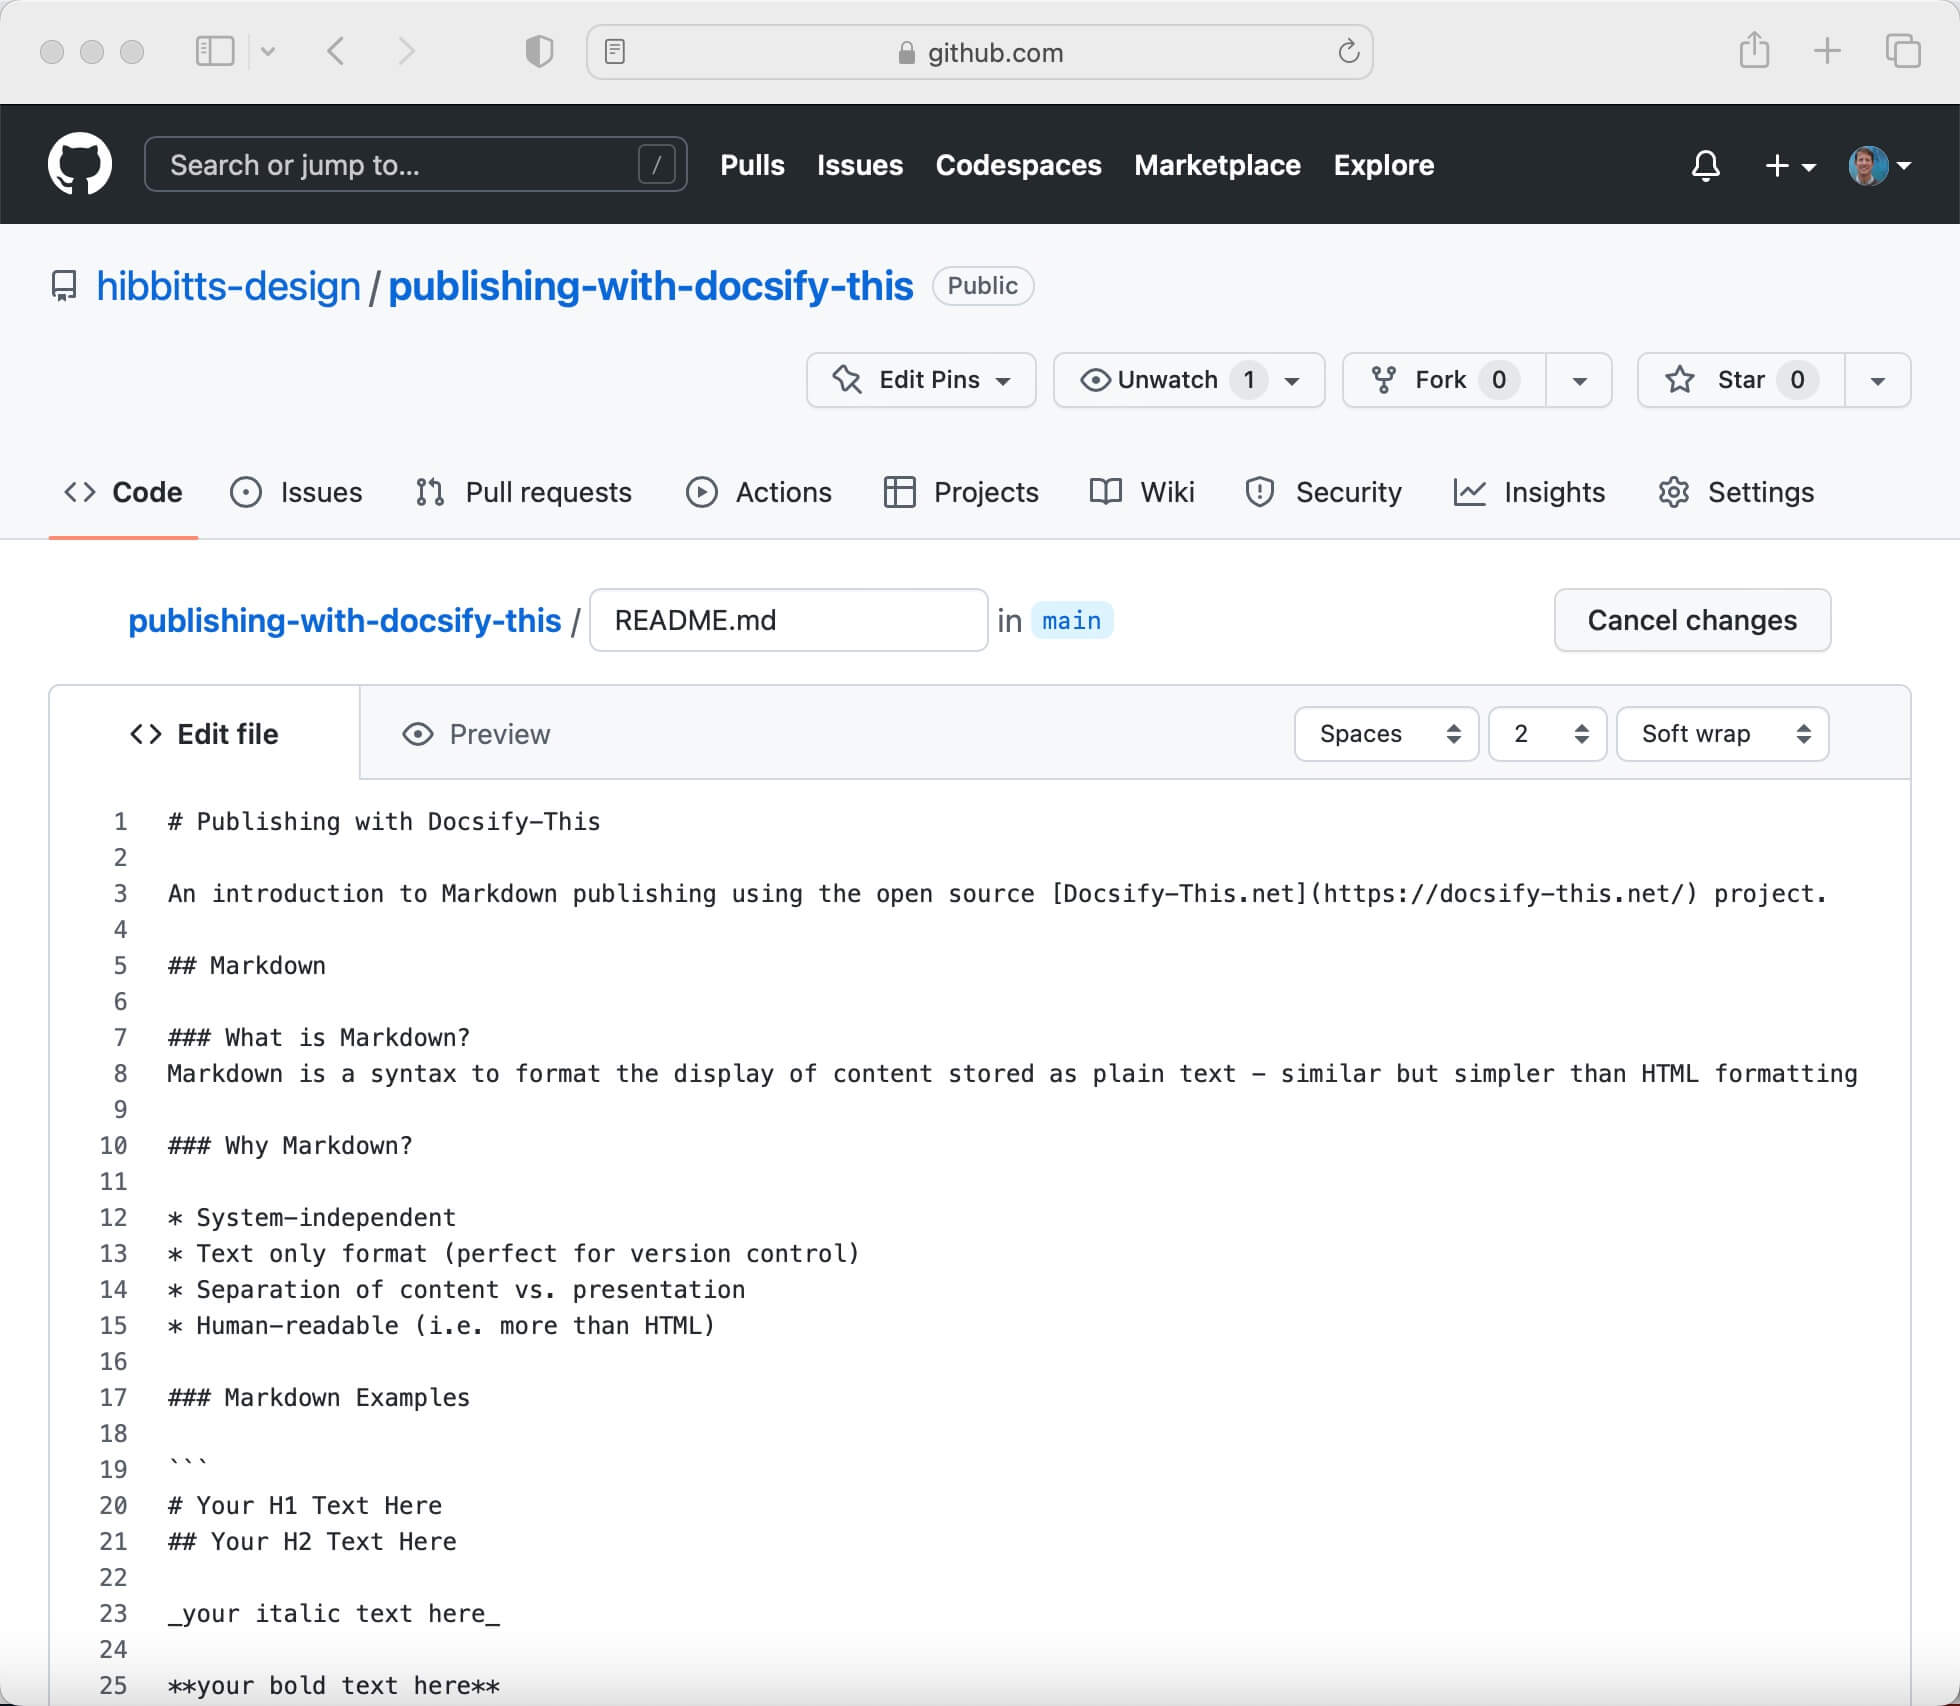
Task: Expand the plus create-new menu
Action: click(x=1789, y=165)
